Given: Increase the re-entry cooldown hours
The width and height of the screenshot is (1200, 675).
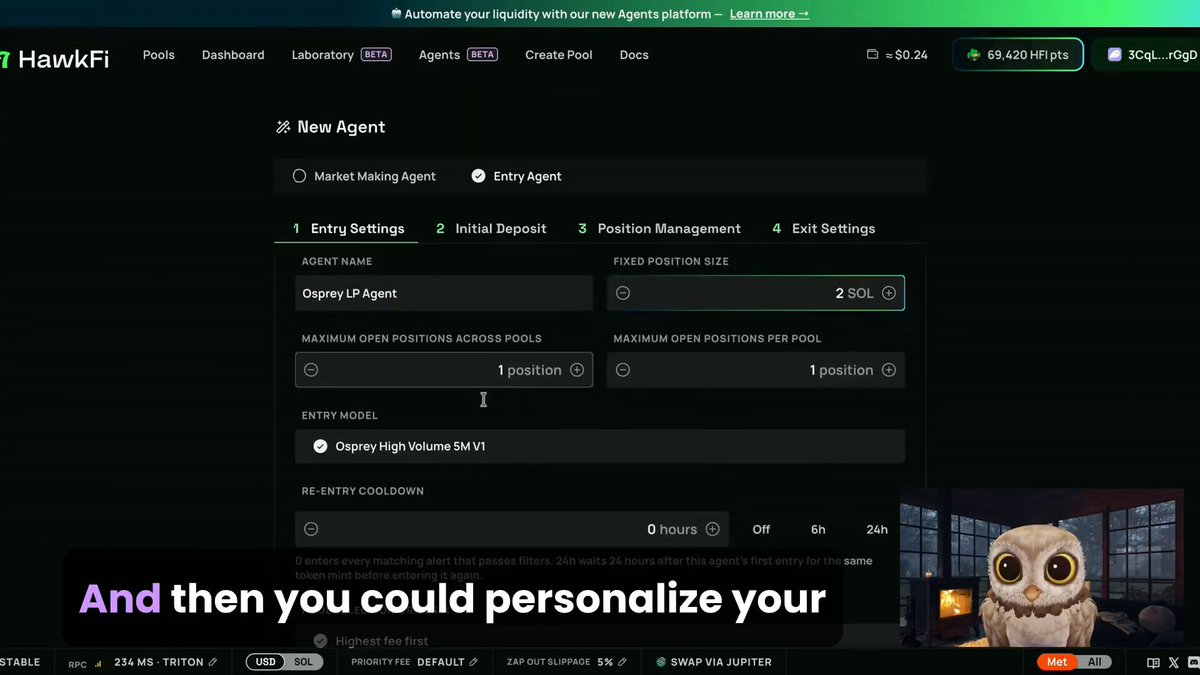Looking at the screenshot, I should [x=713, y=529].
